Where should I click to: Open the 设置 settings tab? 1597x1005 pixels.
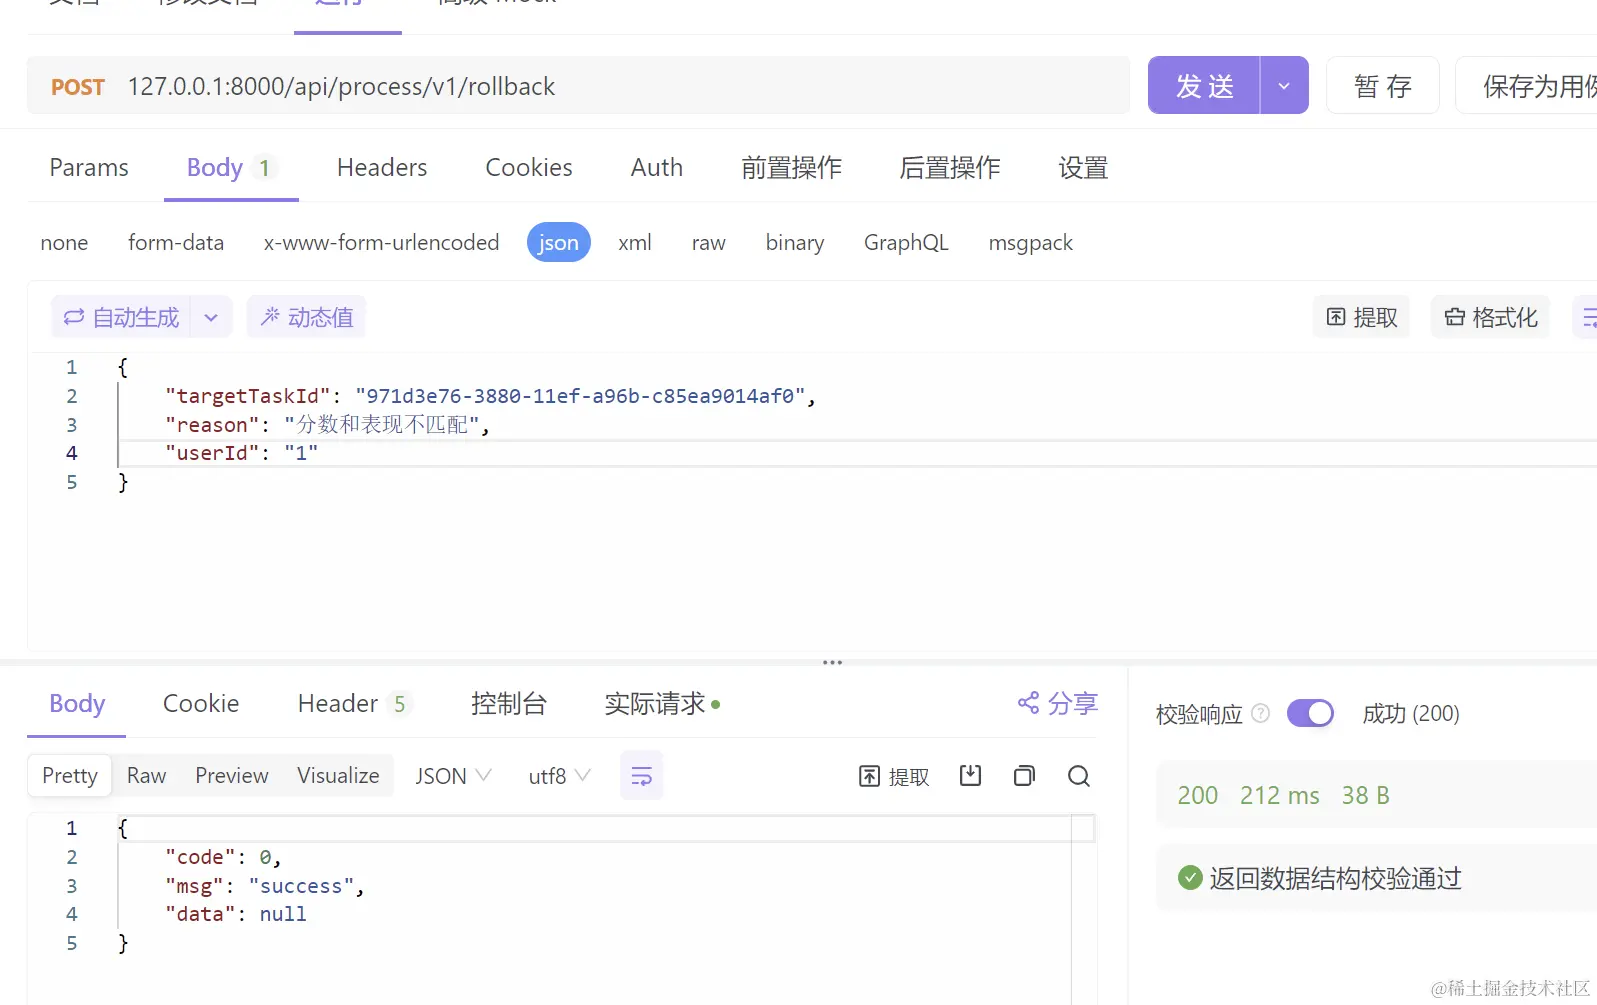point(1083,168)
